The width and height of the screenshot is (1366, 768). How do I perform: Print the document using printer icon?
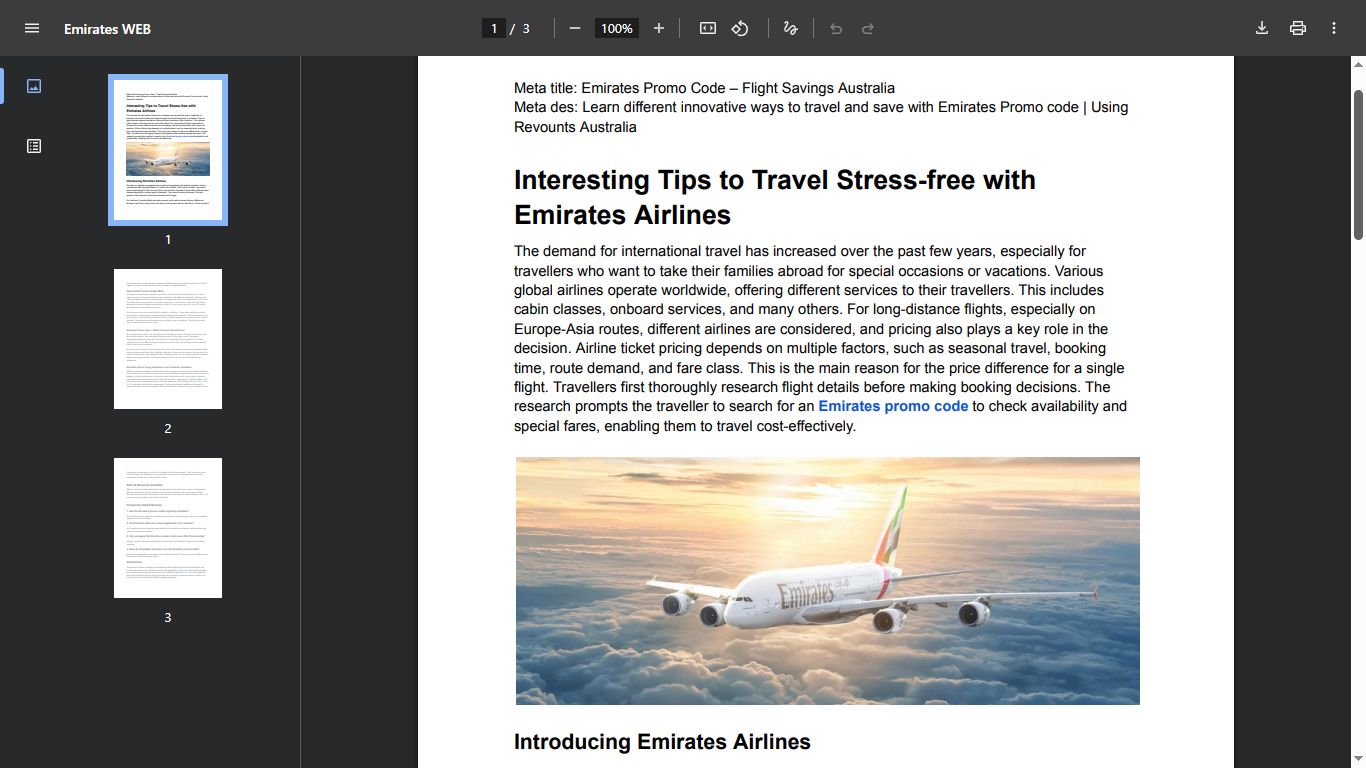[x=1298, y=28]
